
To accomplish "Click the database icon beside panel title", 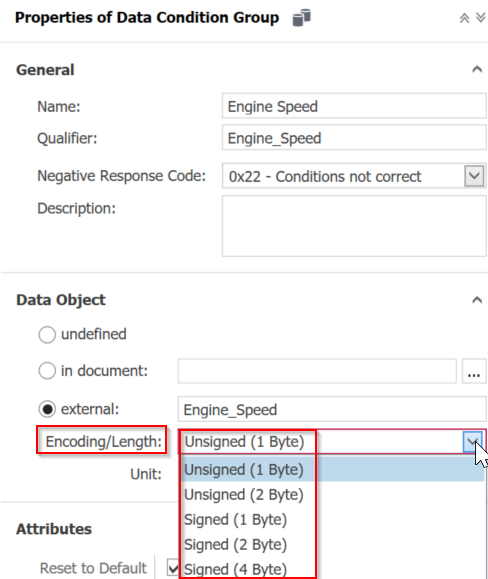I will [302, 18].
